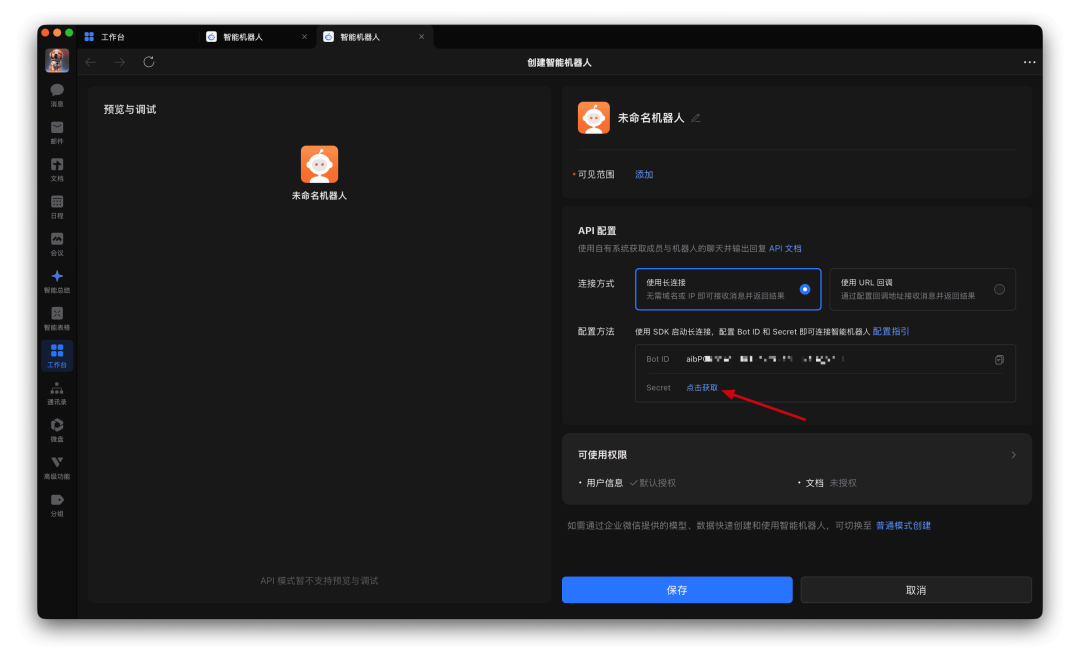Click 点击获取 to get the Secret

point(702,387)
